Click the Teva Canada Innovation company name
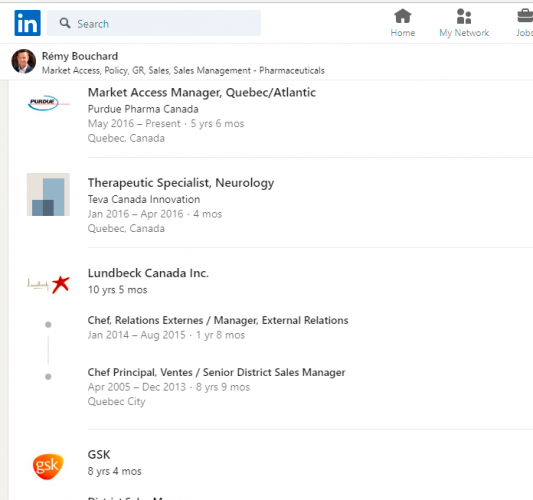This screenshot has height=500, width=533. coord(144,199)
